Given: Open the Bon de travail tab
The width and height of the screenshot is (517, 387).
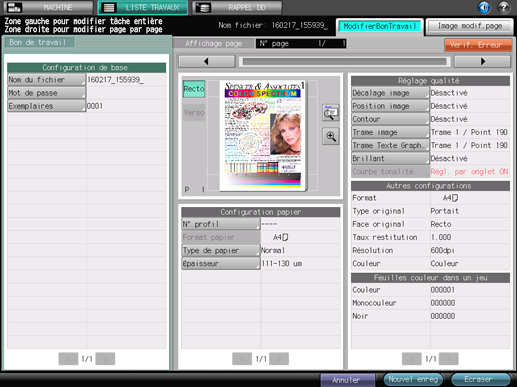Looking at the screenshot, I should pos(39,43).
